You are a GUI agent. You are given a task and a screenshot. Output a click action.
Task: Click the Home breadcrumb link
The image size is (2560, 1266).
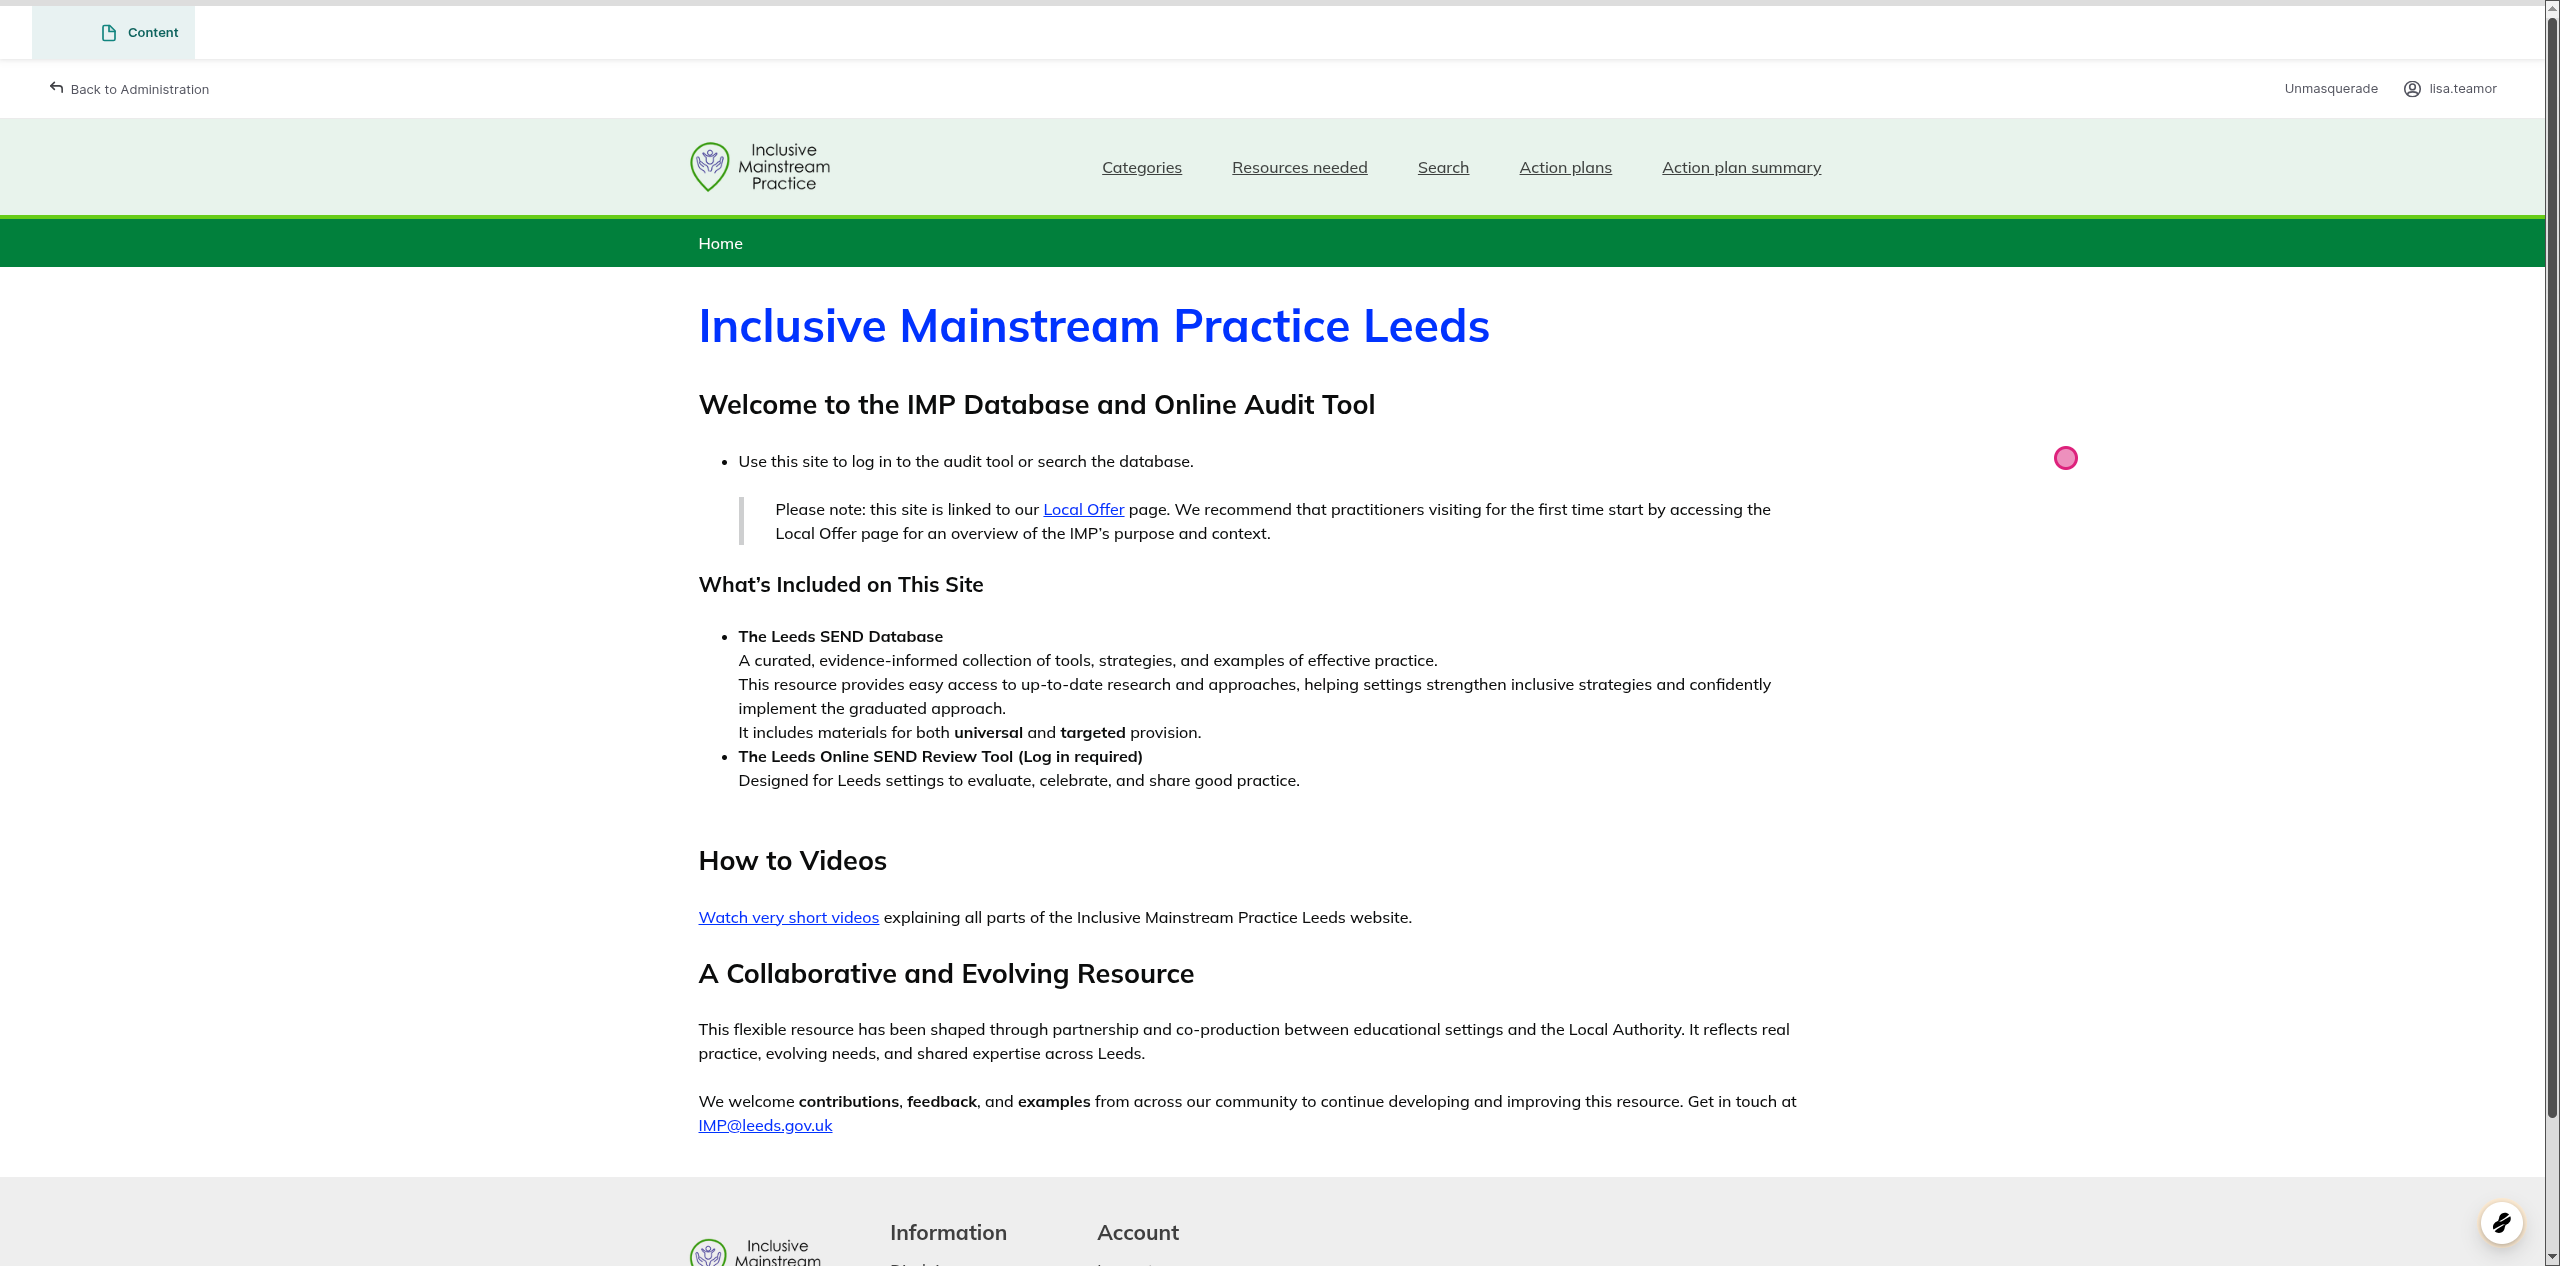(x=720, y=244)
